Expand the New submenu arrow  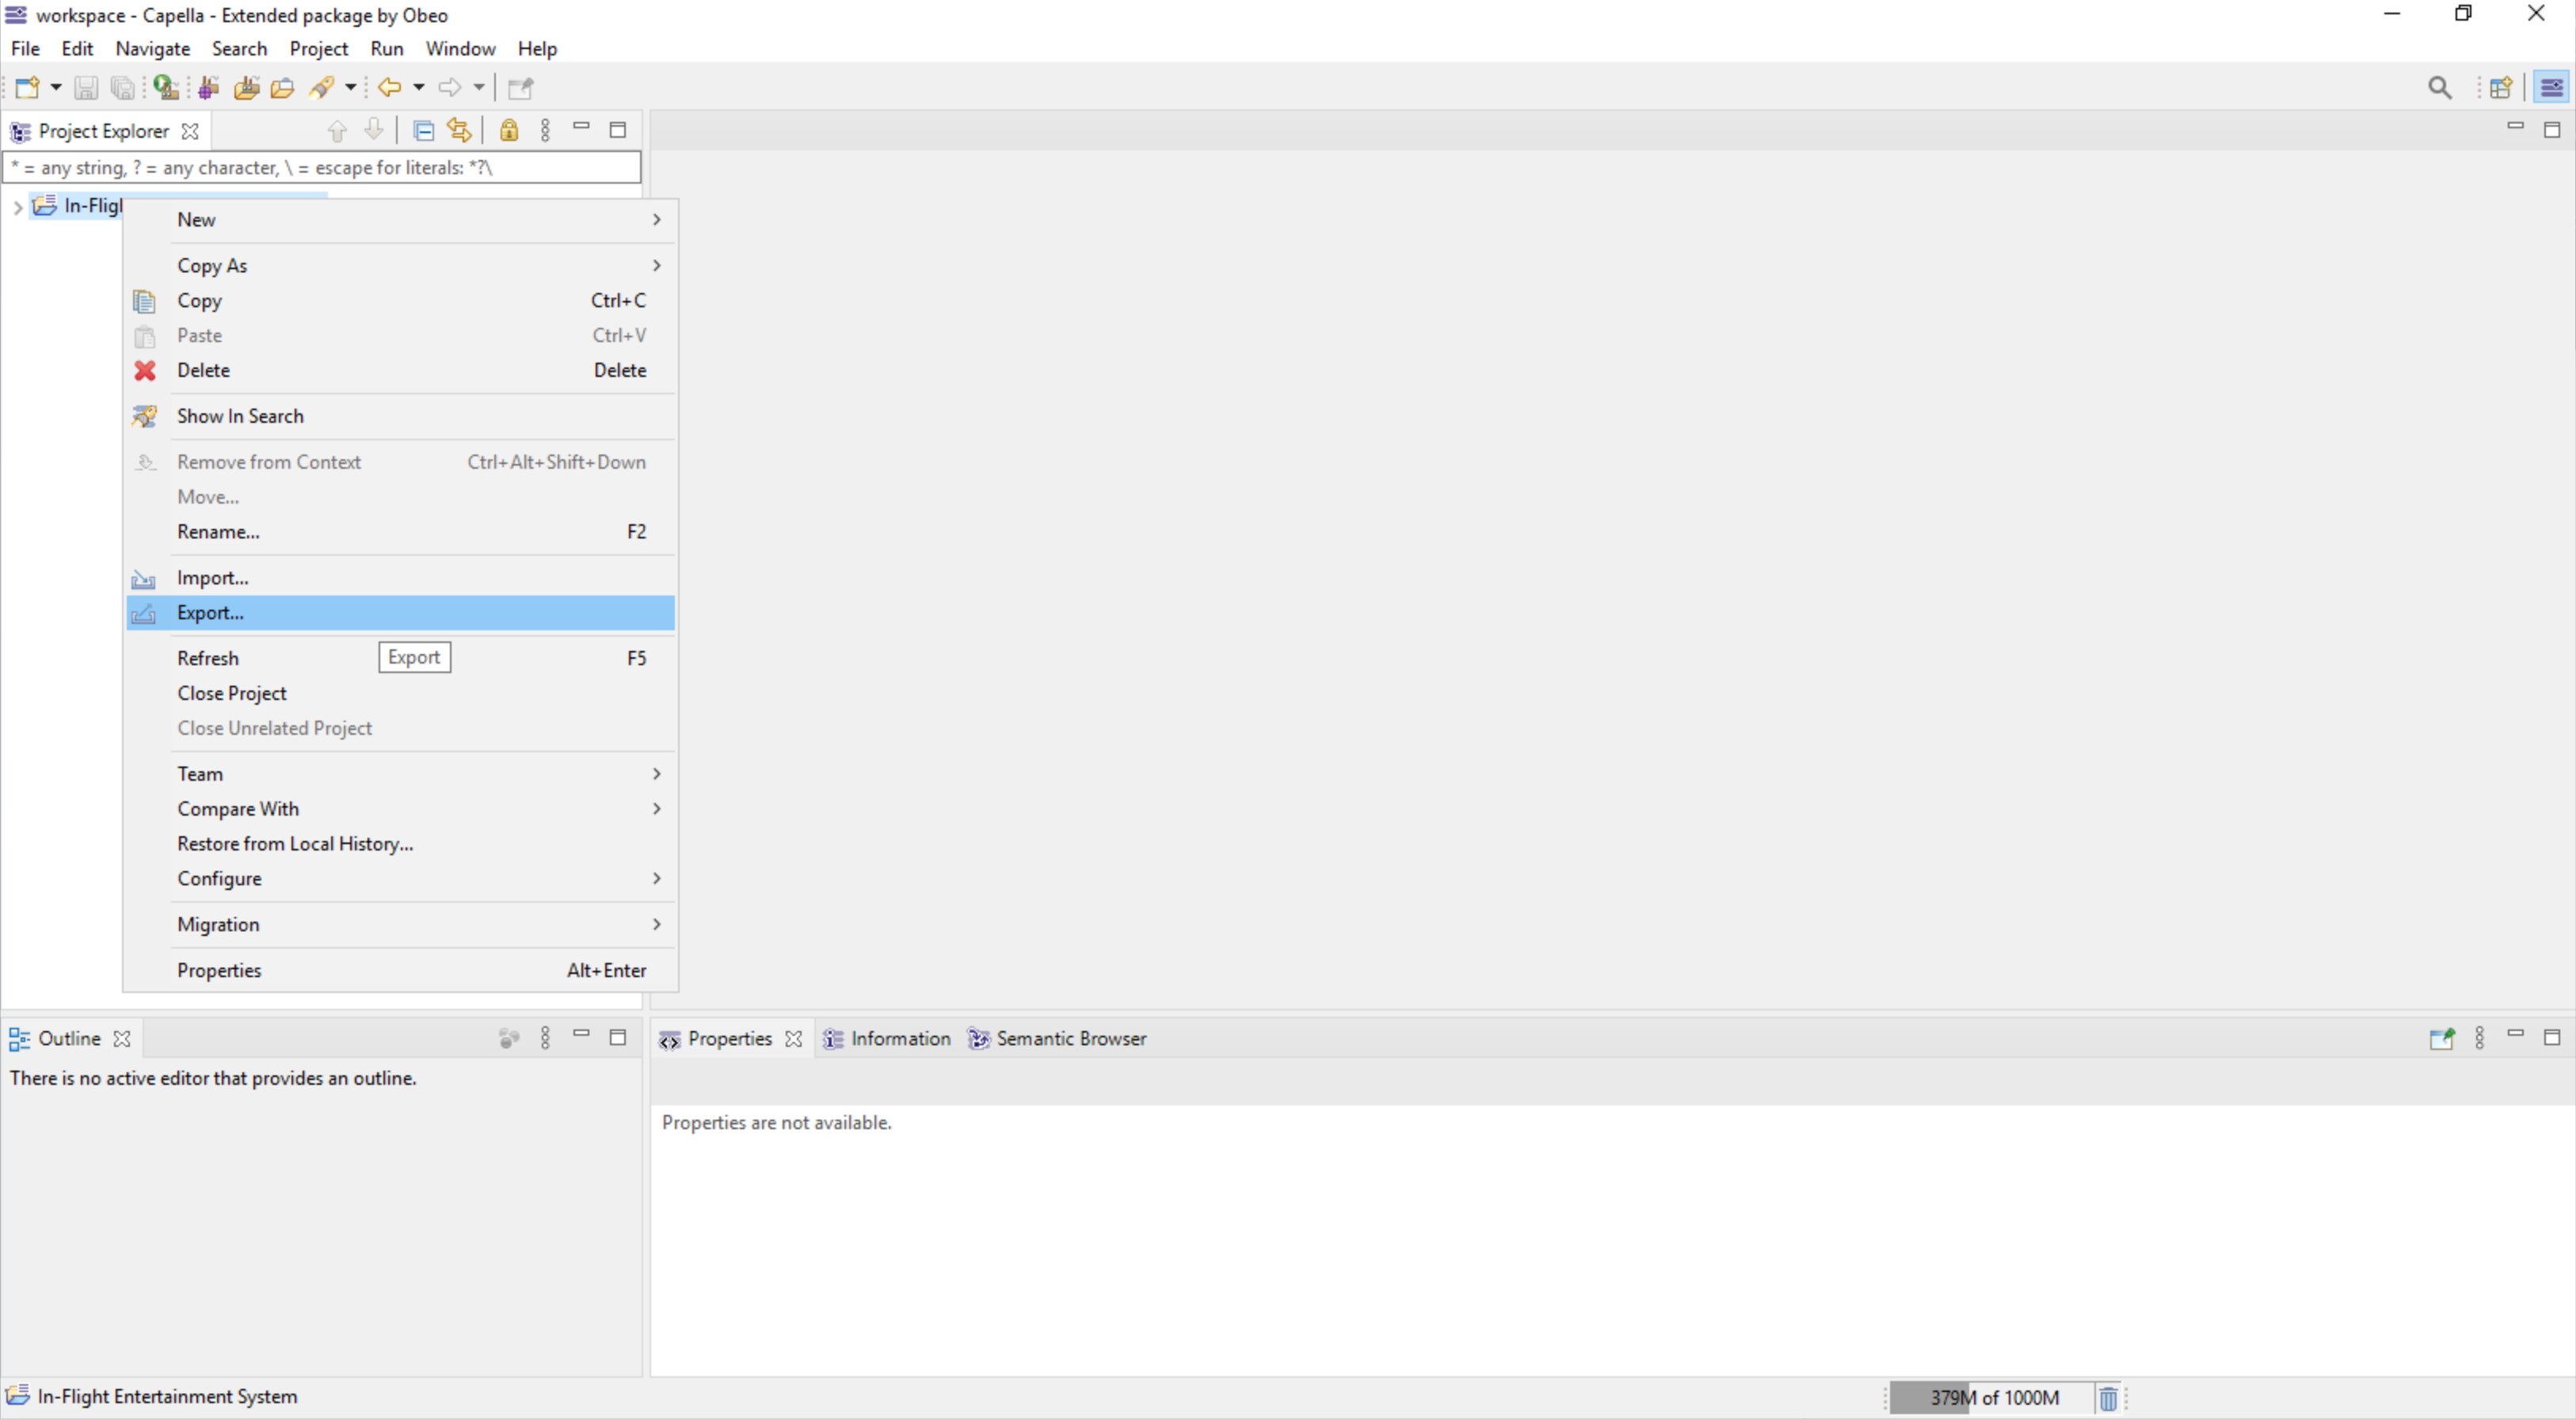(657, 219)
